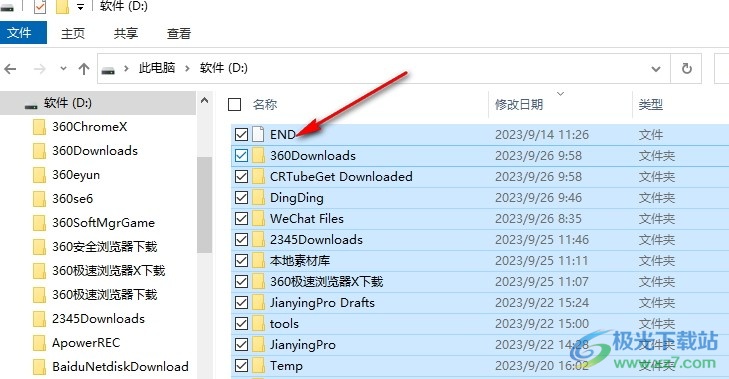The height and width of the screenshot is (379, 729).
Task: Open the quick access toolbar customize dropdown
Action: point(80,7)
